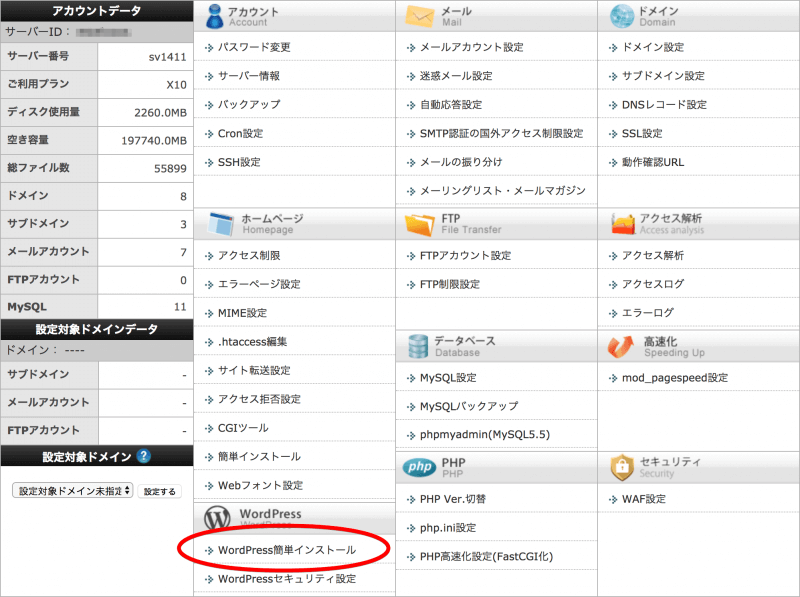Click the disk usage value 2260.0MB
The height and width of the screenshot is (597, 800).
pyautogui.click(x=160, y=113)
